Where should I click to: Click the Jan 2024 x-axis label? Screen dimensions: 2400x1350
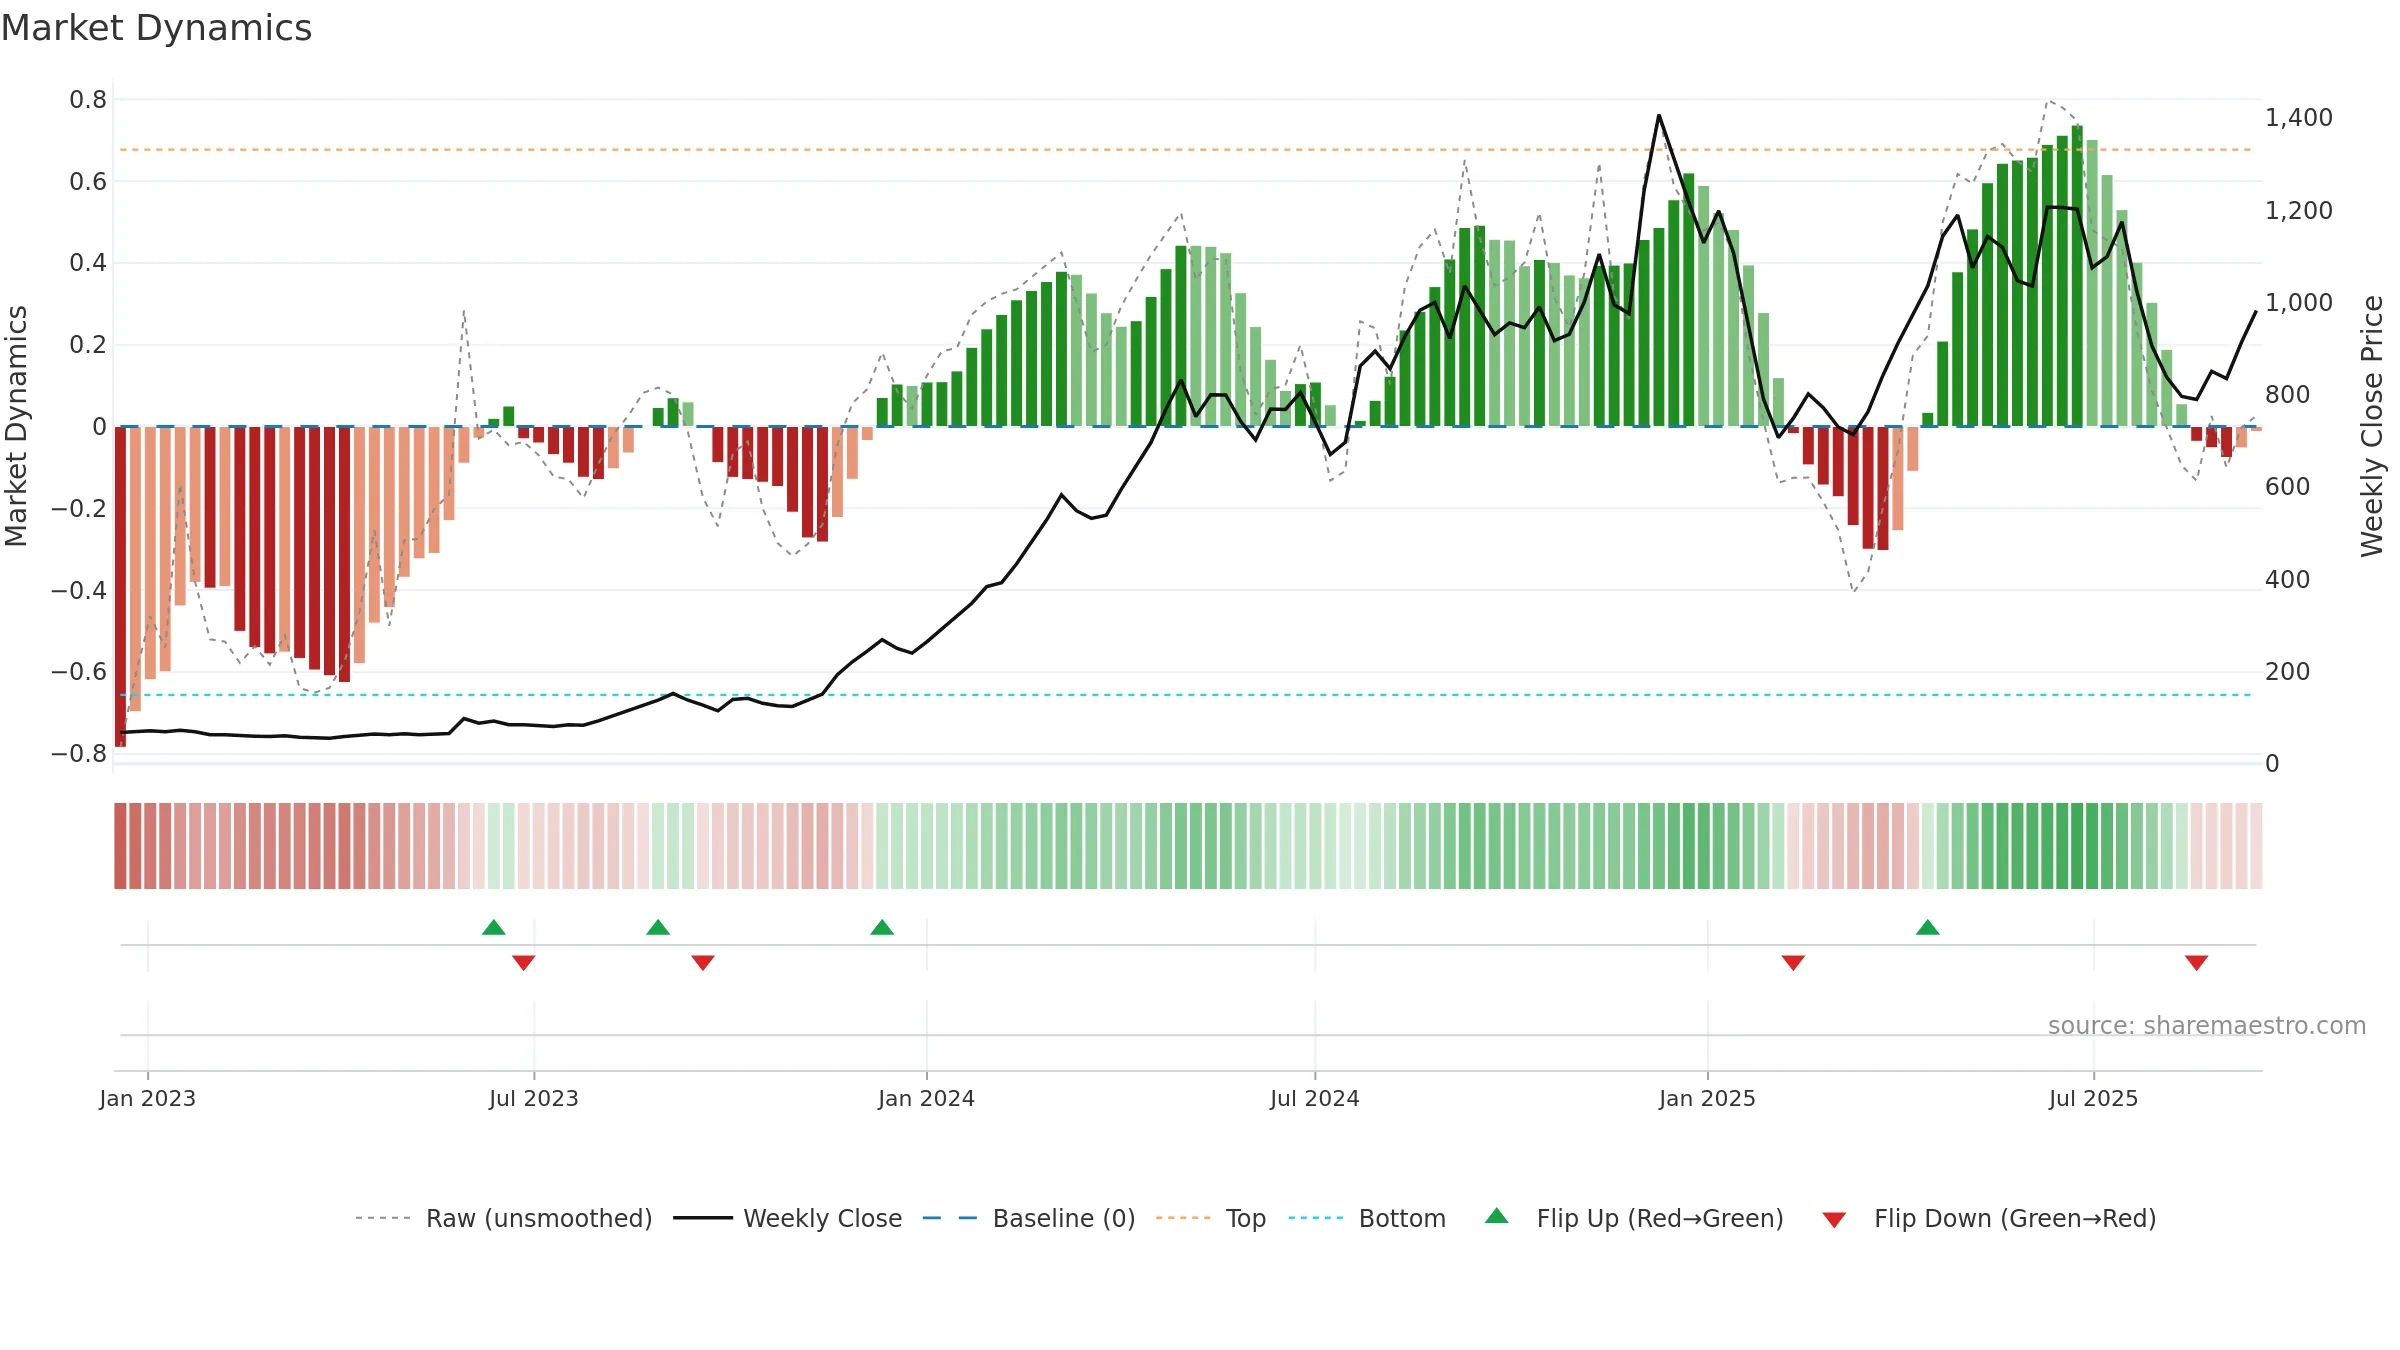(927, 1098)
